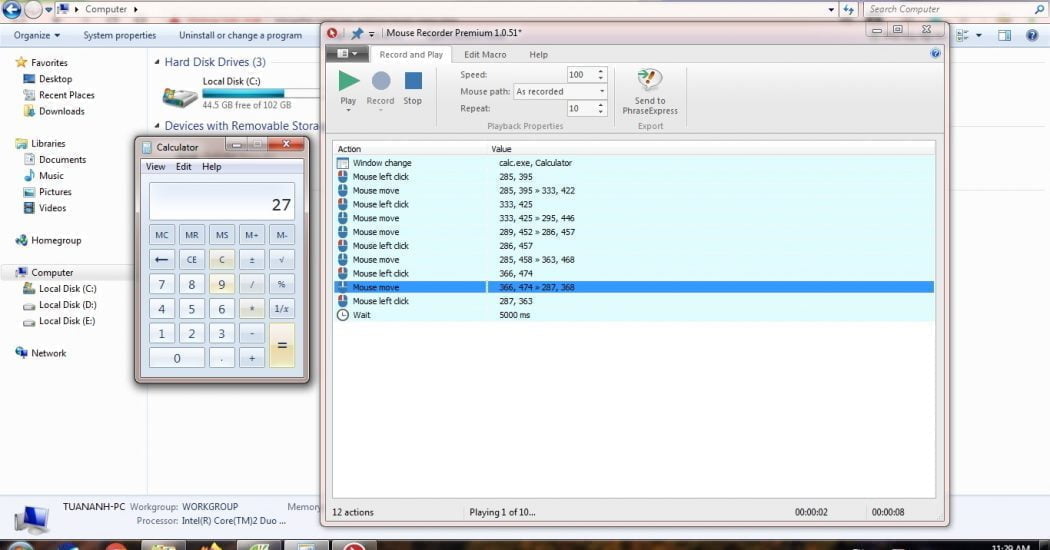Viewport: 1050px width, 550px height.
Task: Decrease Repeat with the down spinner arrow
Action: [601, 112]
